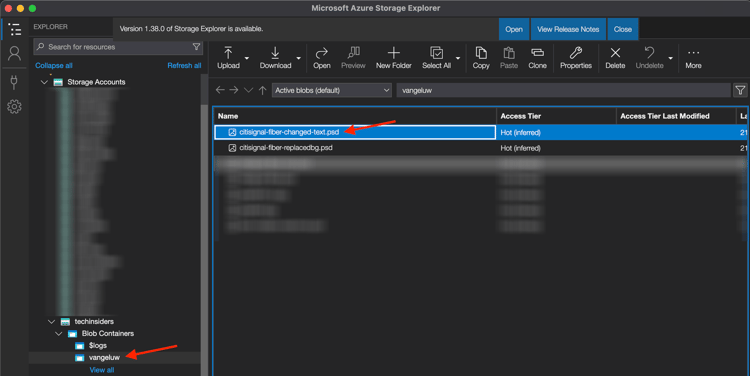Viewport: 750px width, 376px height.
Task: Navigate back with the left arrow
Action: pos(220,90)
